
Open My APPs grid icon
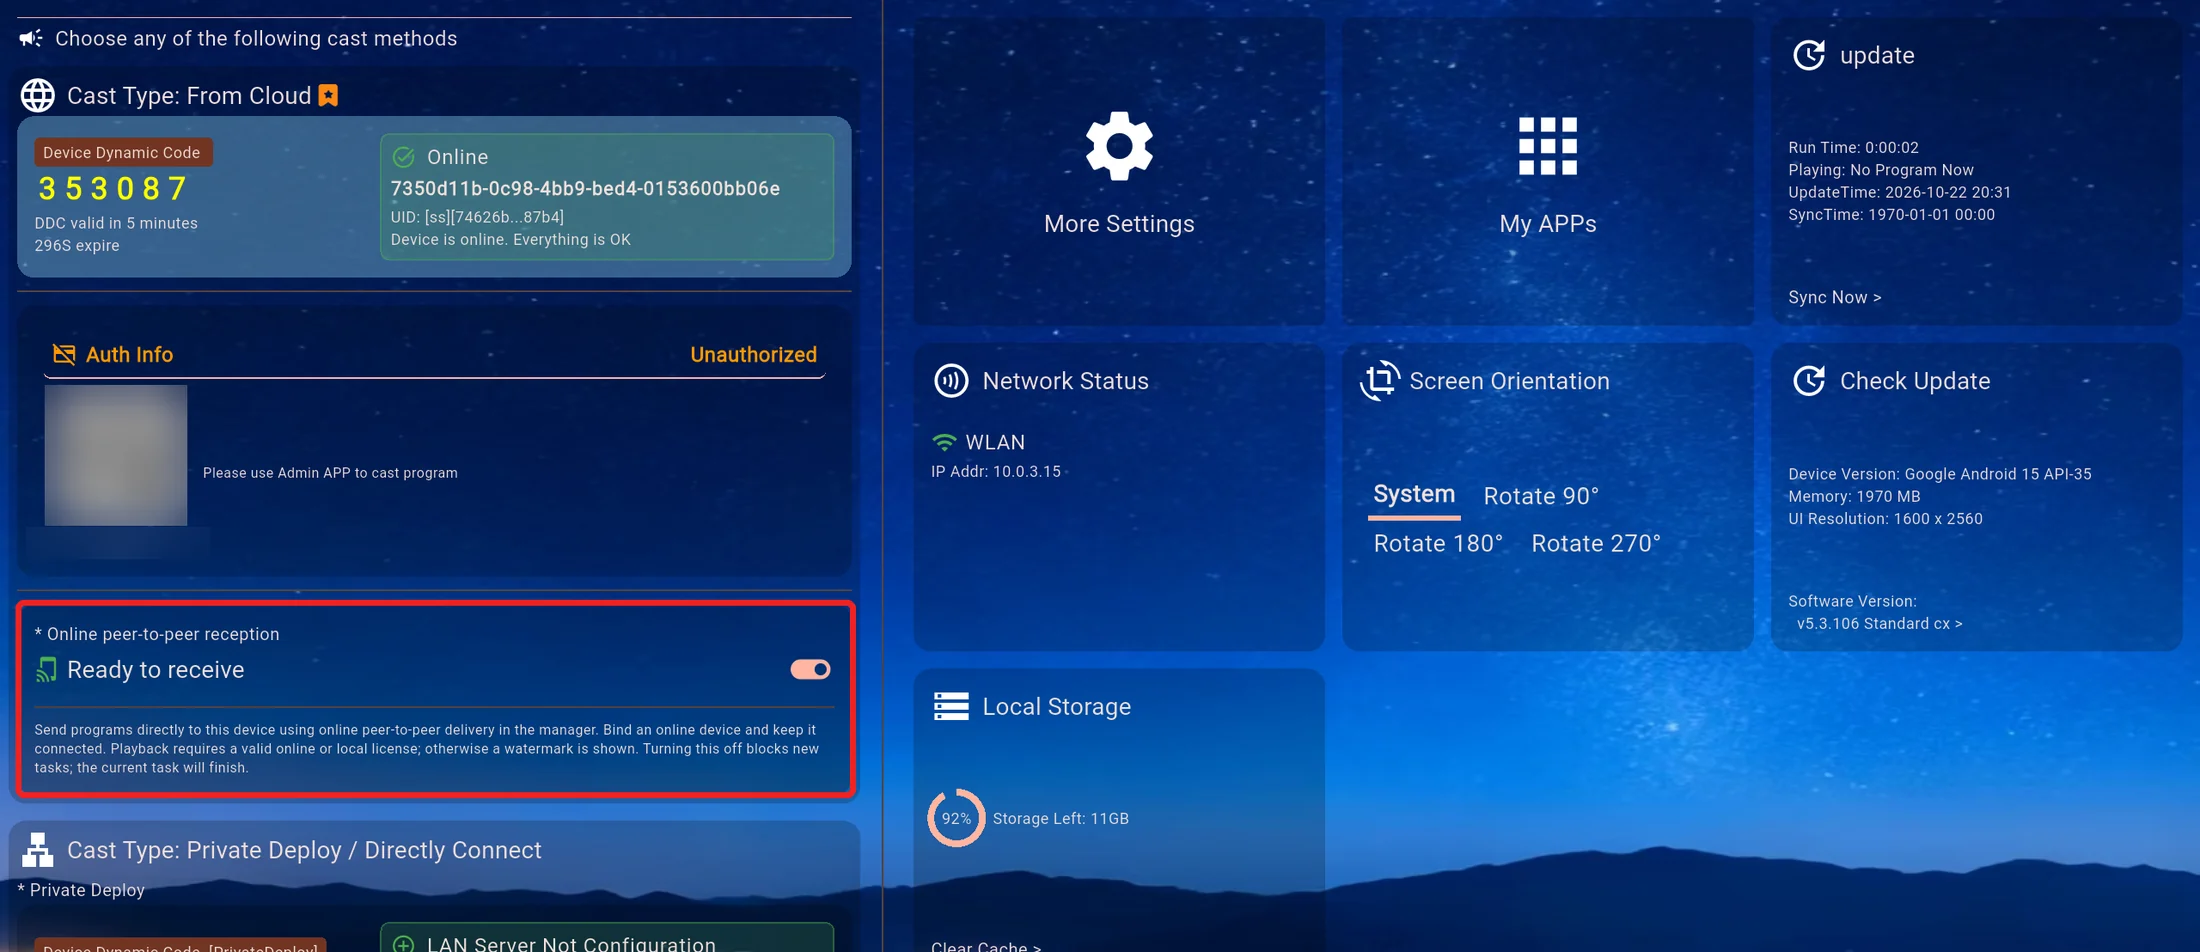tap(1547, 146)
